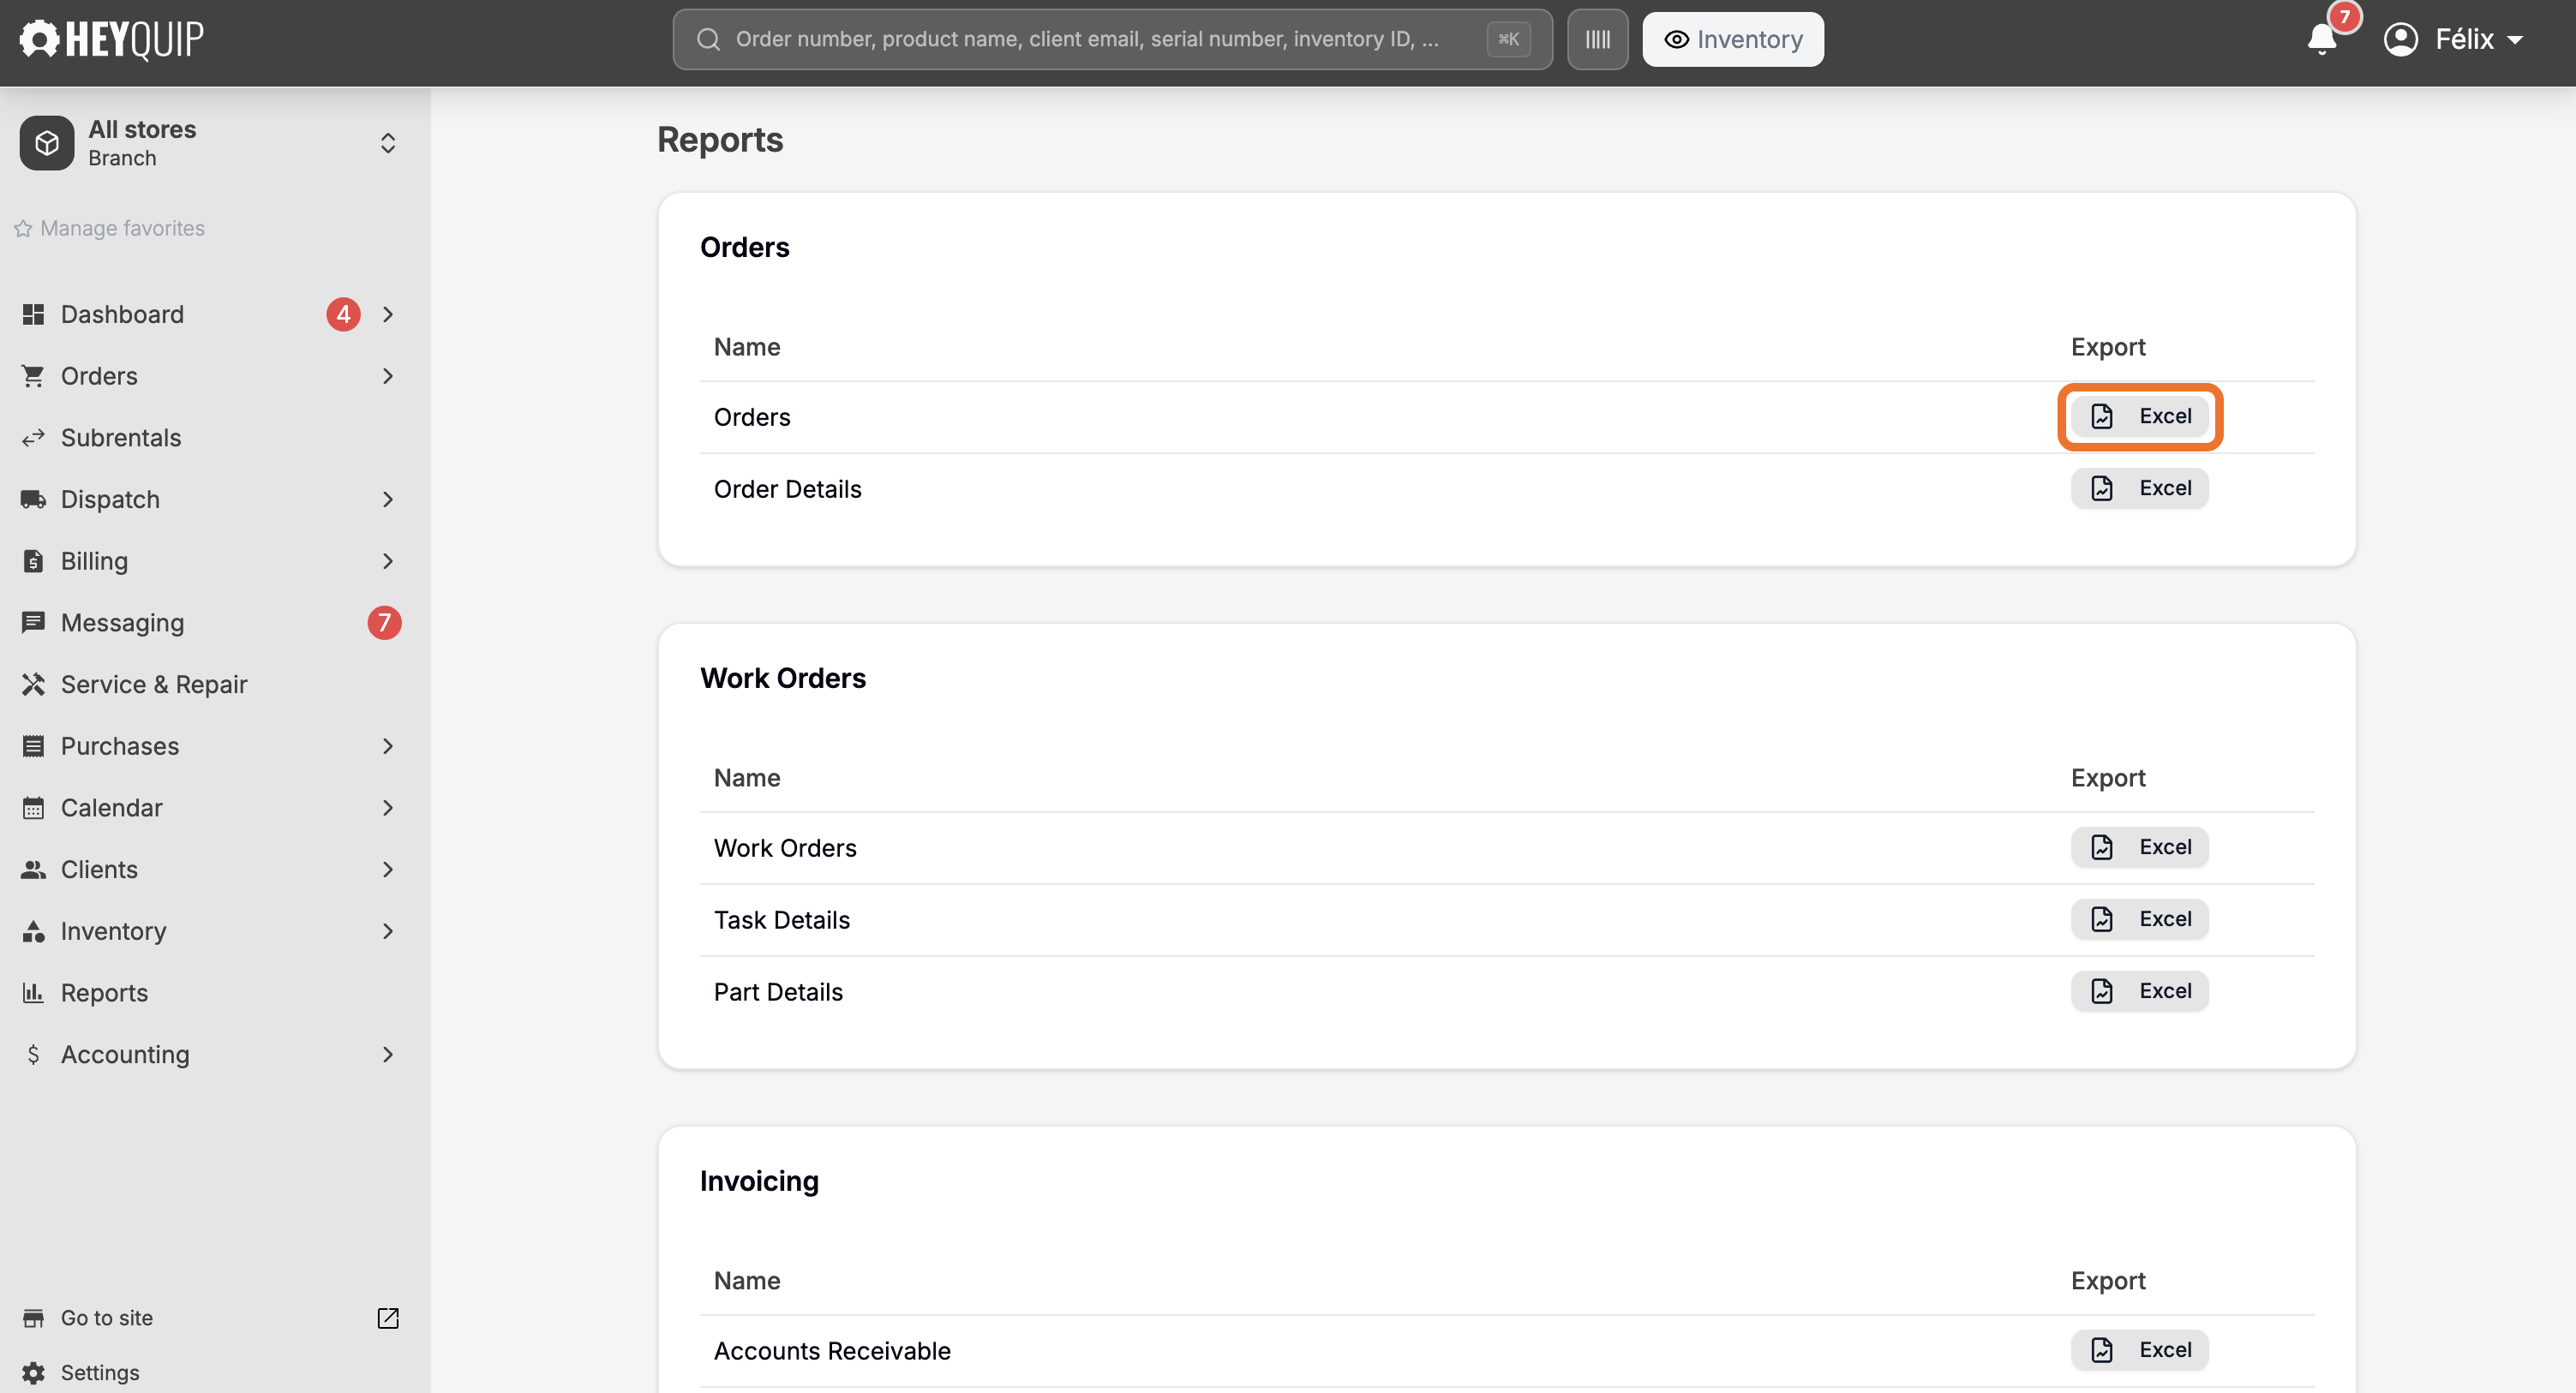Export Orders report to Excel
This screenshot has height=1393, width=2576.
pyautogui.click(x=2139, y=416)
